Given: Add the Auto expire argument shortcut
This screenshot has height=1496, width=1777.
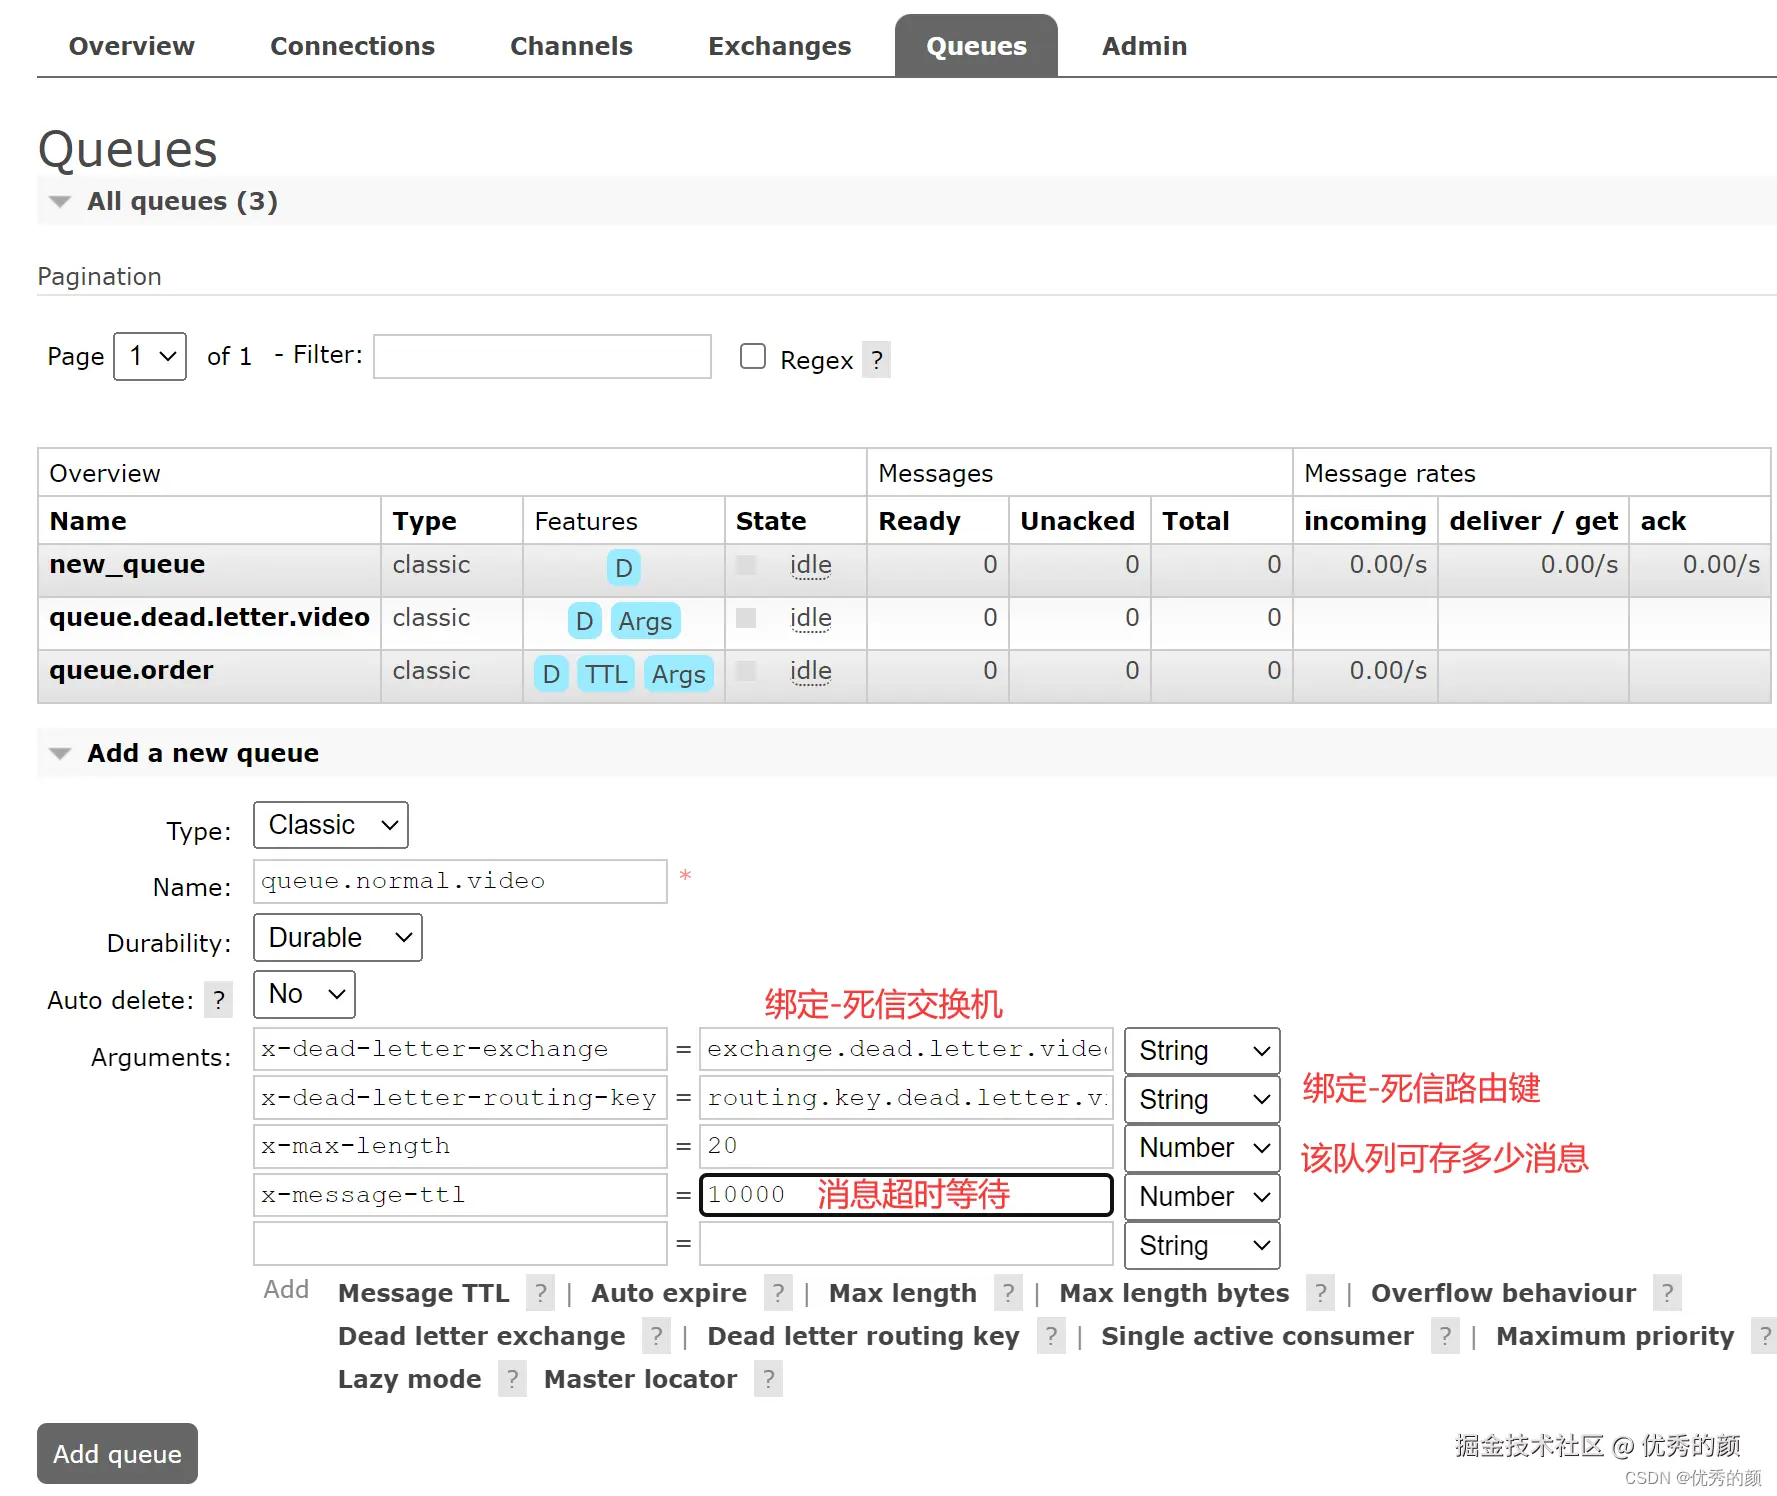Looking at the screenshot, I should 668,1293.
